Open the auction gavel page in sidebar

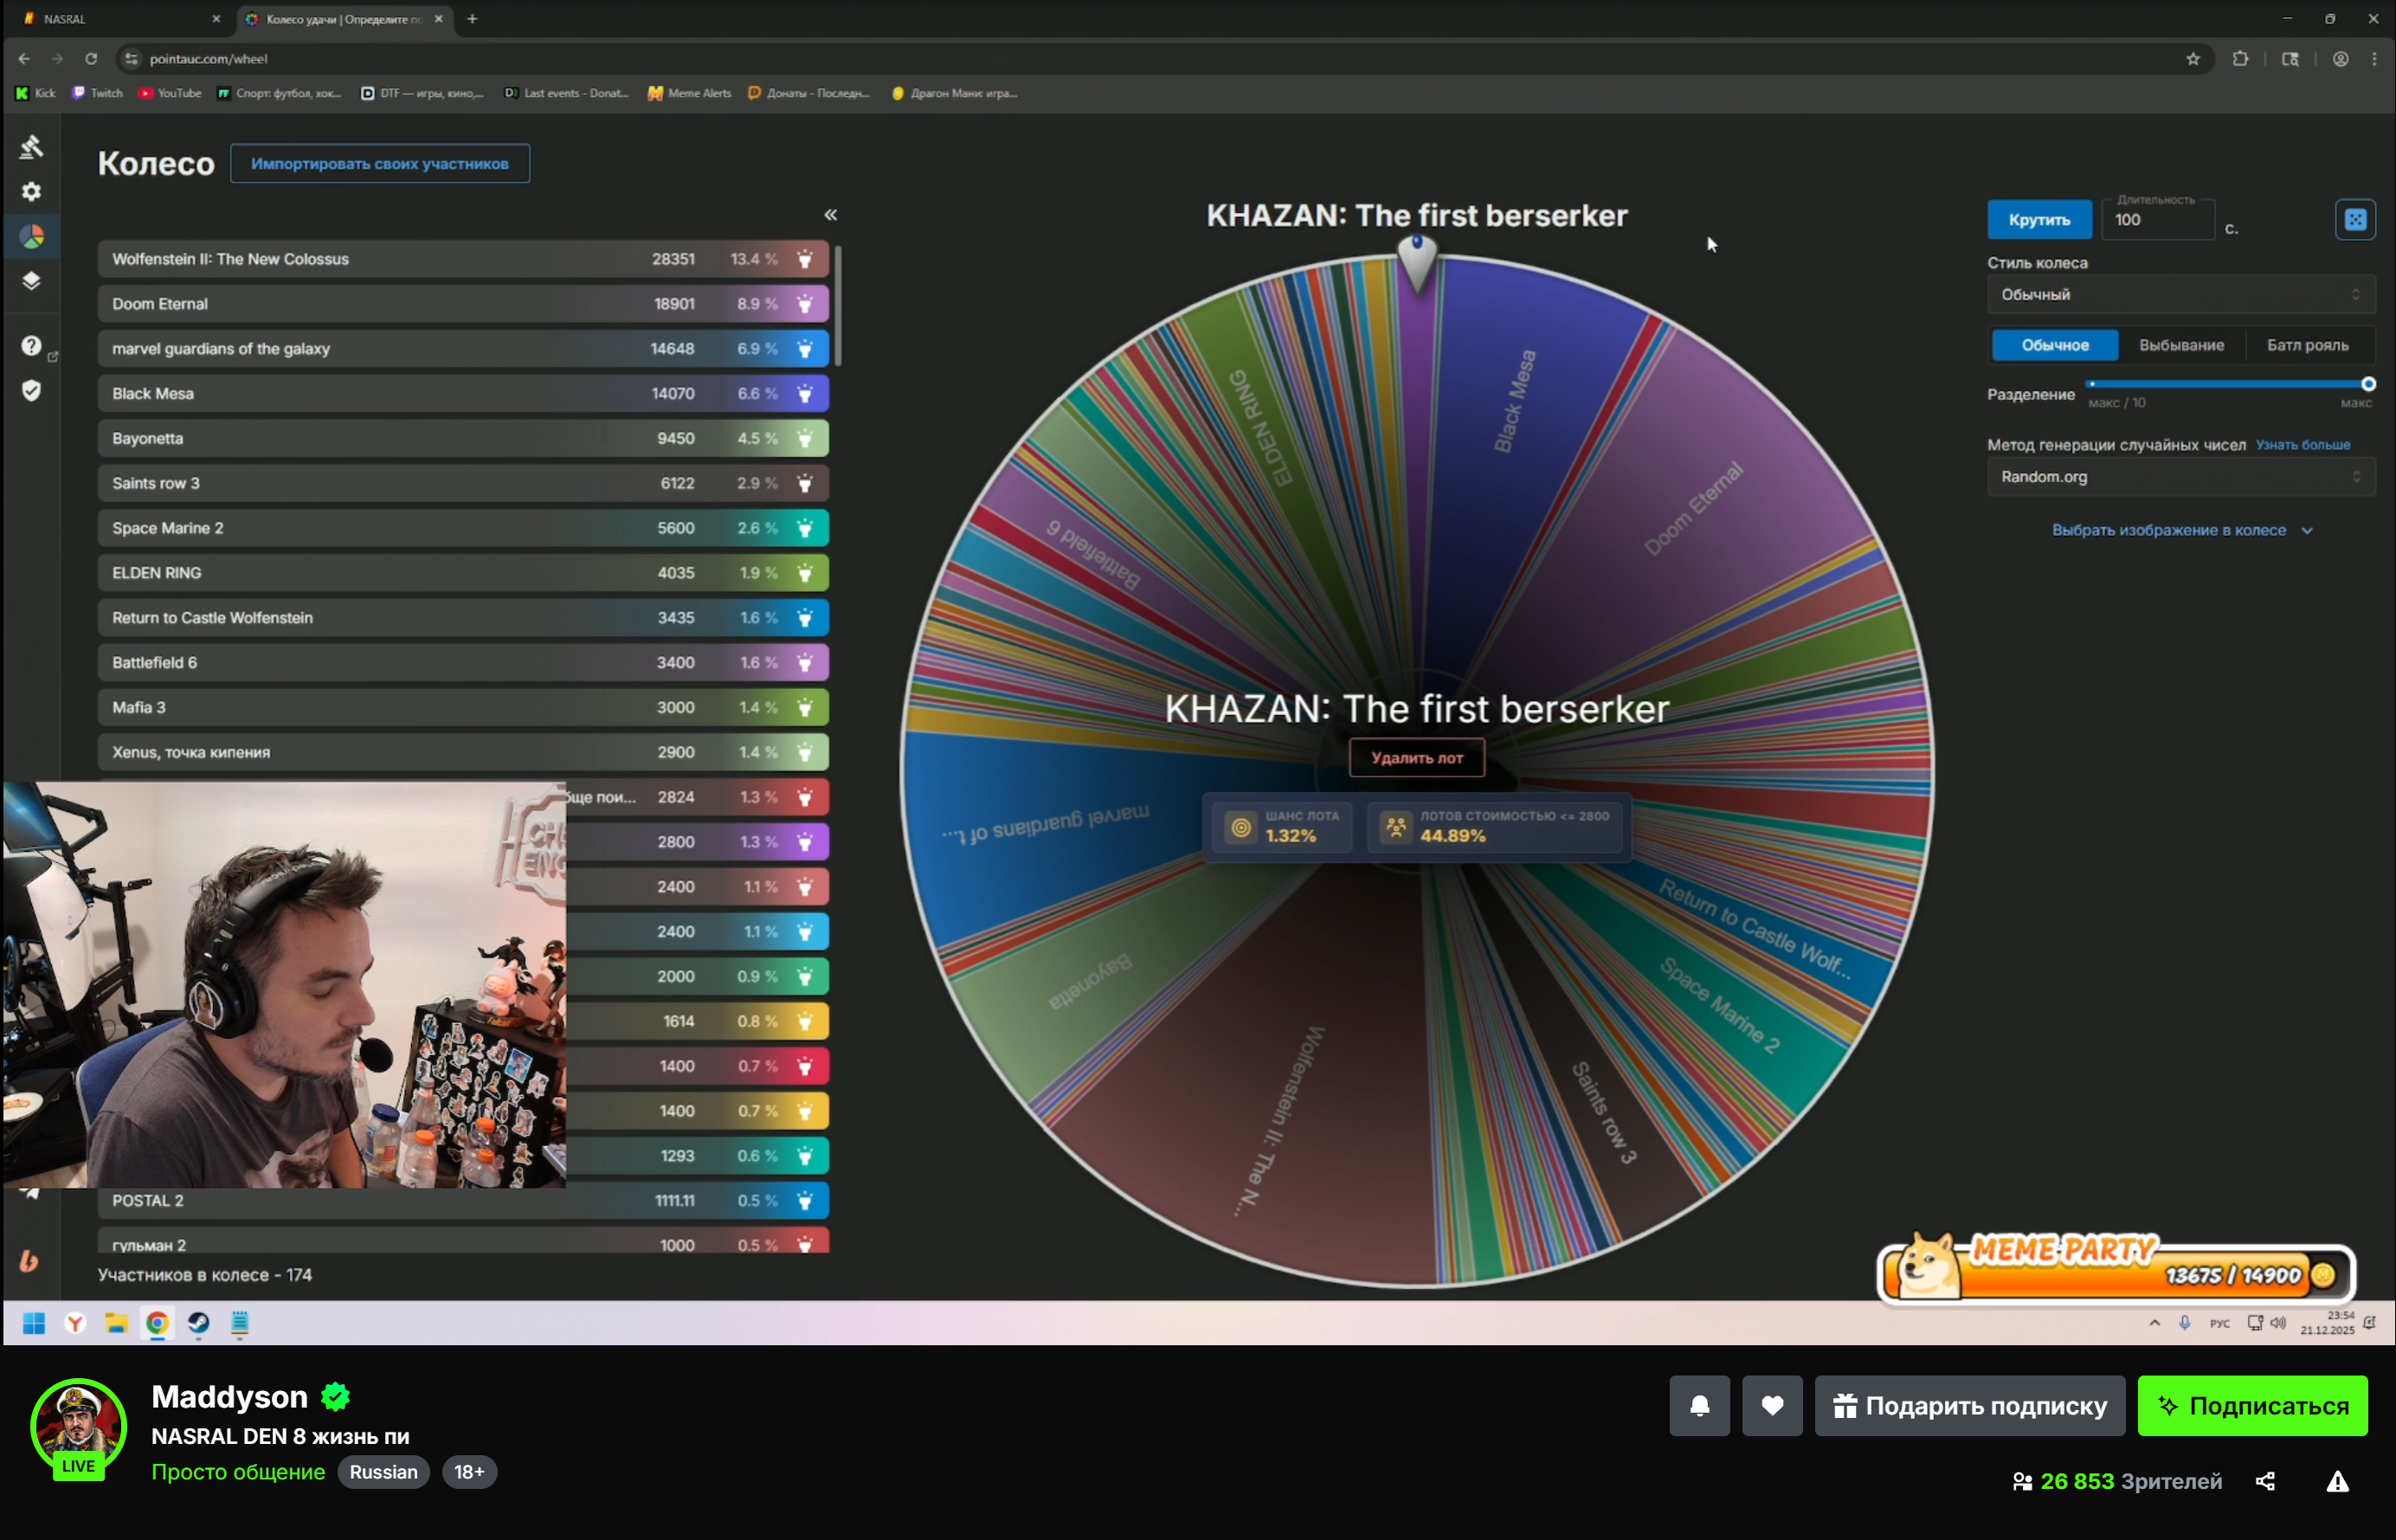click(31, 147)
